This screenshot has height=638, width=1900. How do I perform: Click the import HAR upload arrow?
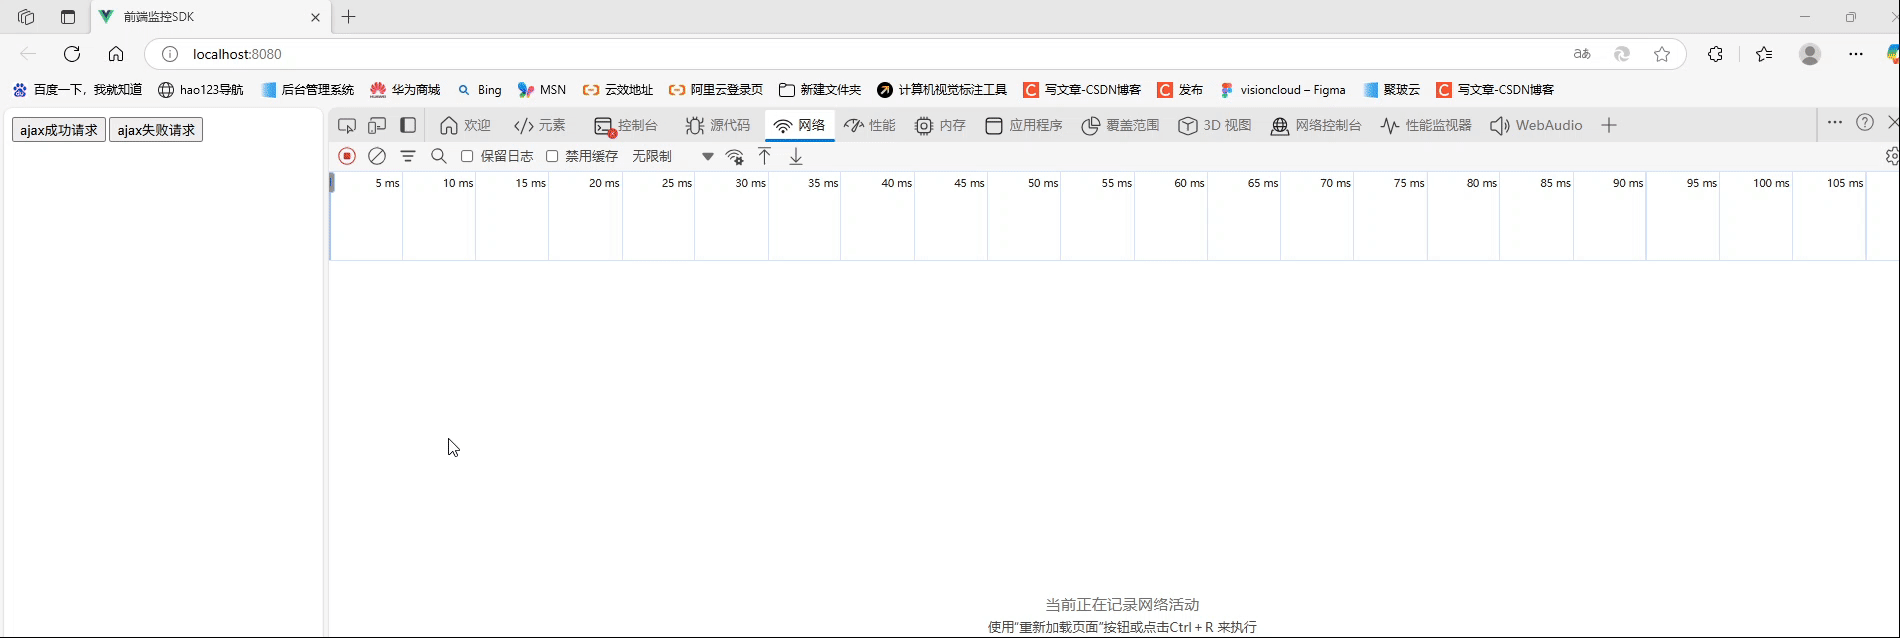coord(765,156)
